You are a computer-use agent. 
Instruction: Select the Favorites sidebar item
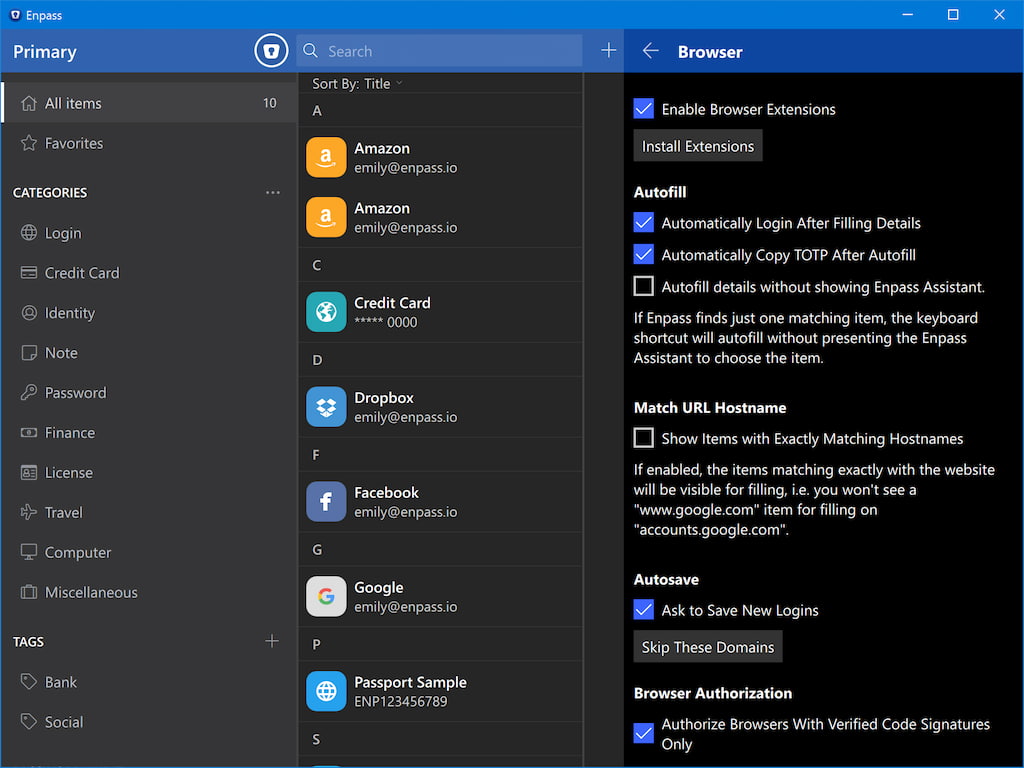coord(74,143)
